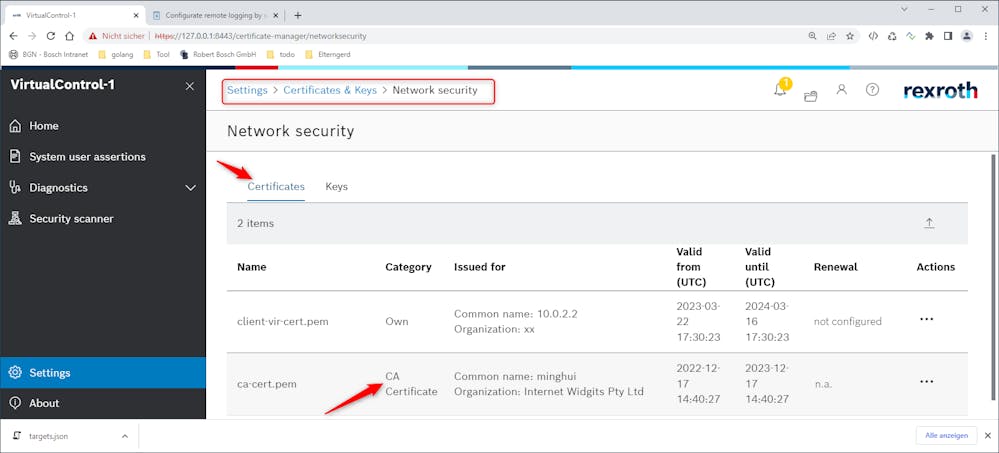Click the rexroth logo
The image size is (999, 453).
click(x=940, y=91)
